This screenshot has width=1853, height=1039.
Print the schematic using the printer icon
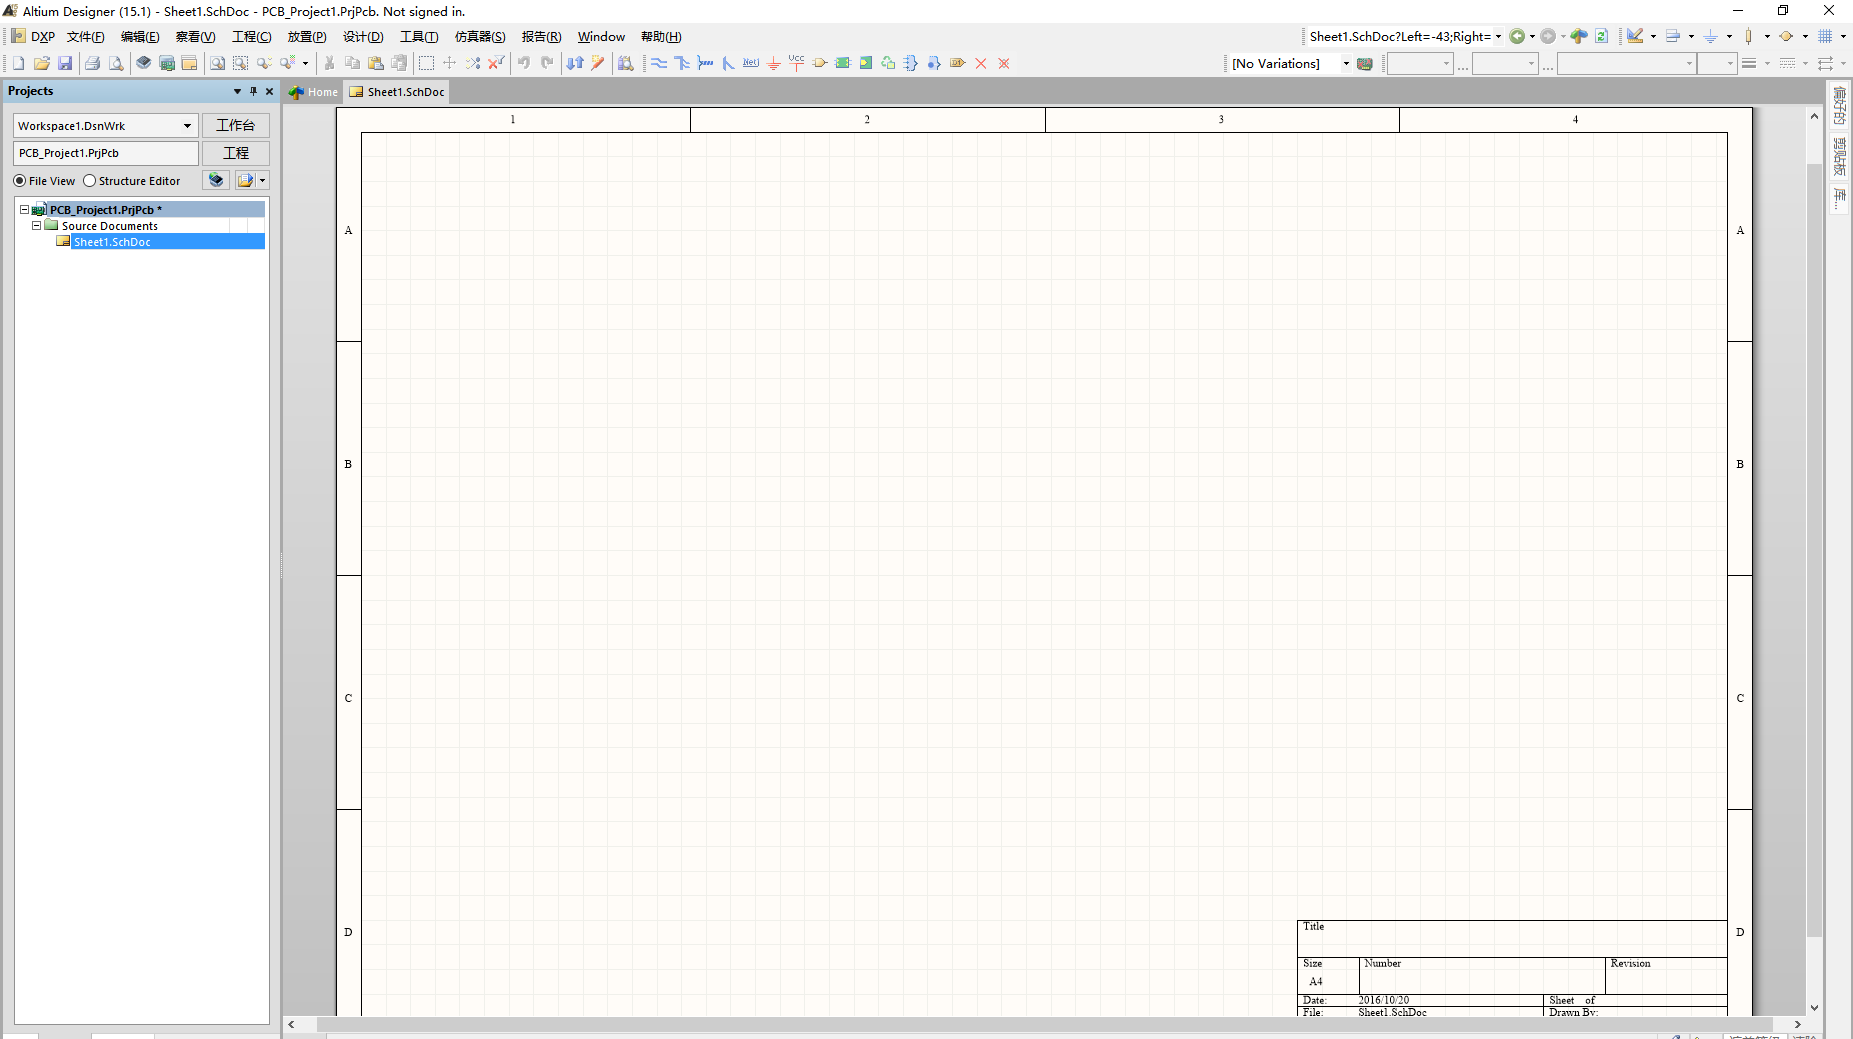coord(92,63)
